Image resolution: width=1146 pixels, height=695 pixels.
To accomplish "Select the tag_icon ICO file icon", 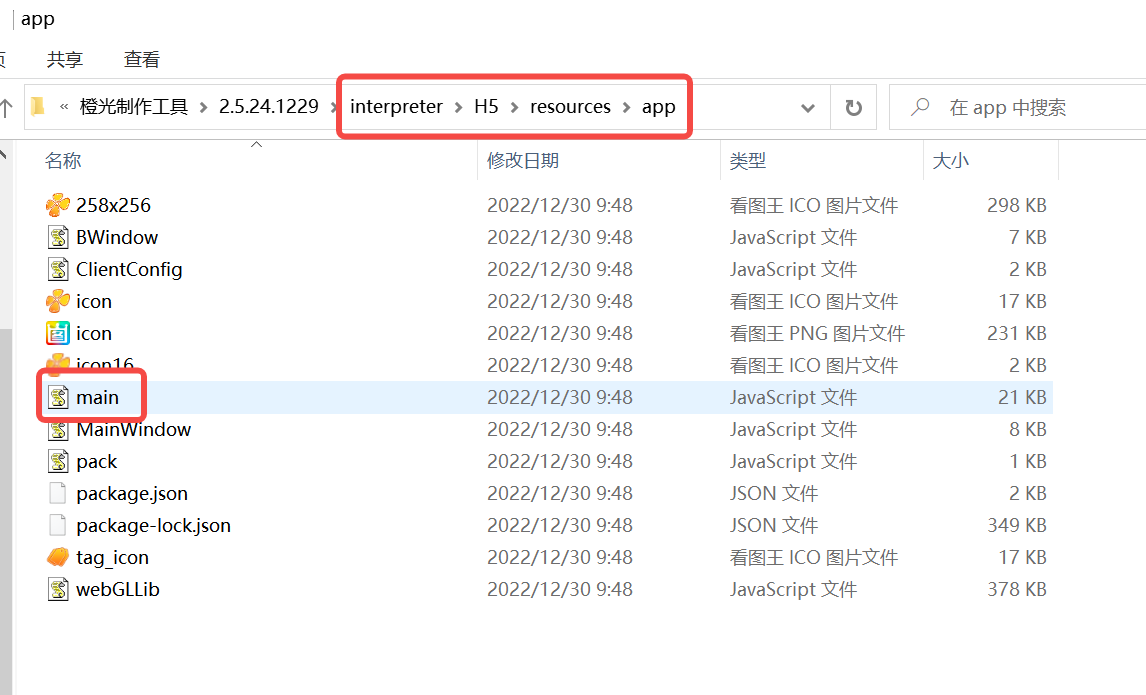I will [58, 557].
